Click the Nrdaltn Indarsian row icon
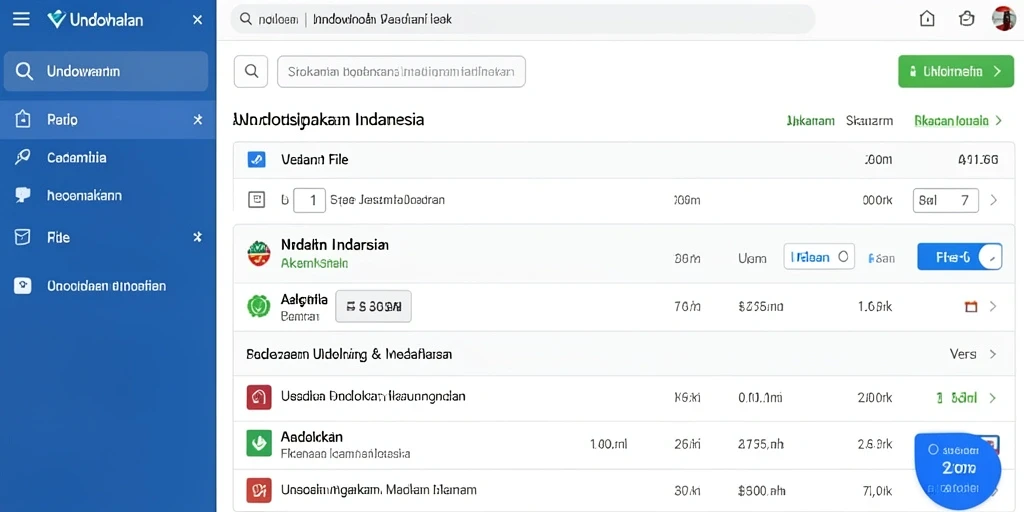 (259, 253)
